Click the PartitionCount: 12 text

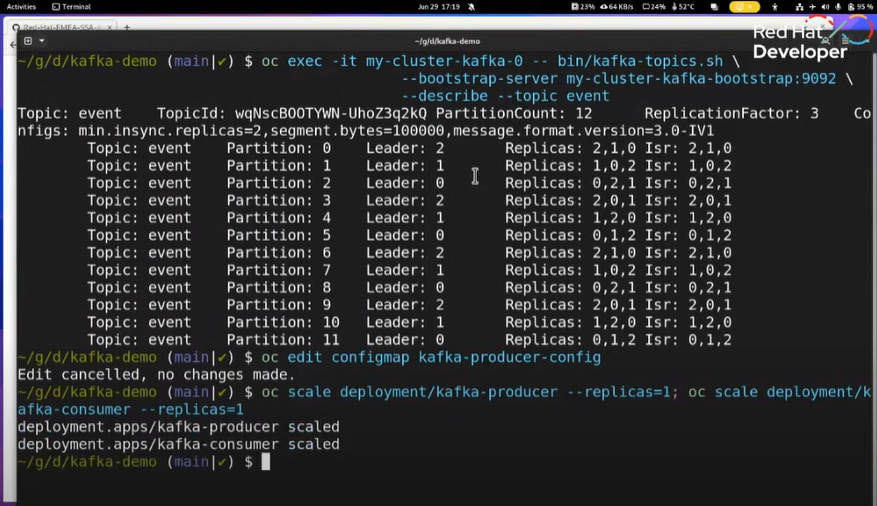pyautogui.click(x=514, y=114)
